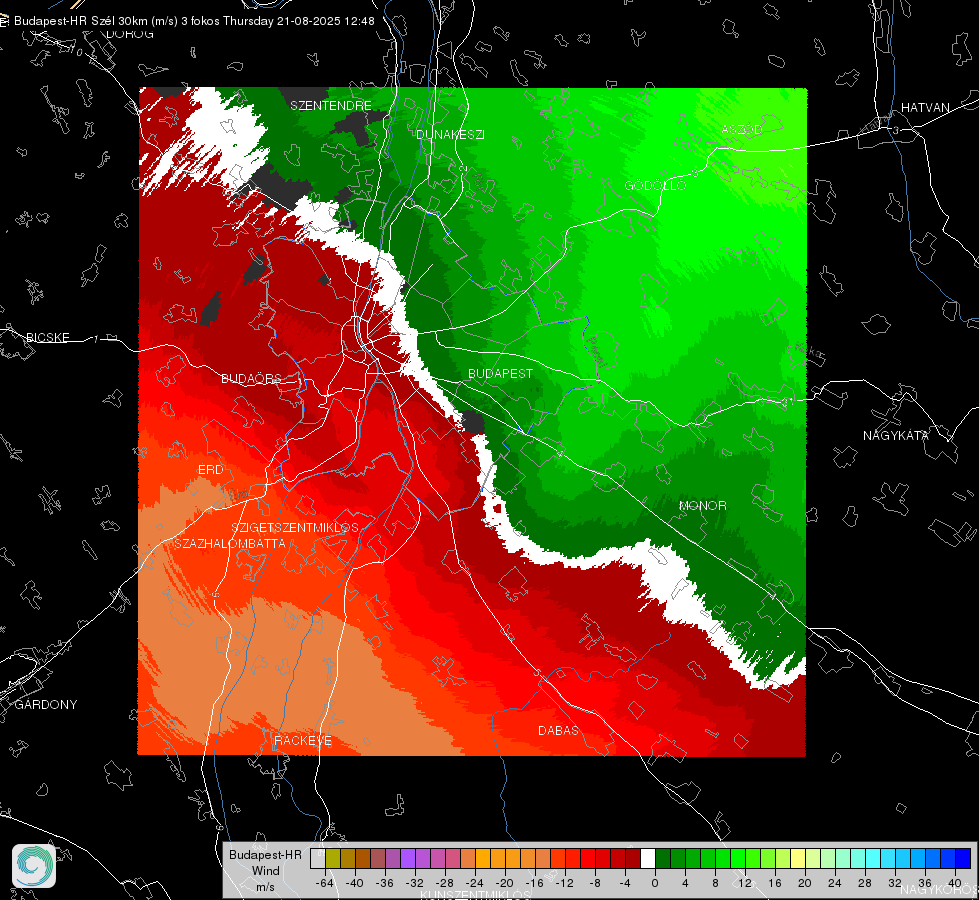Click the '28' legend scale value
Screen dimensions: 979x900
click(x=865, y=883)
